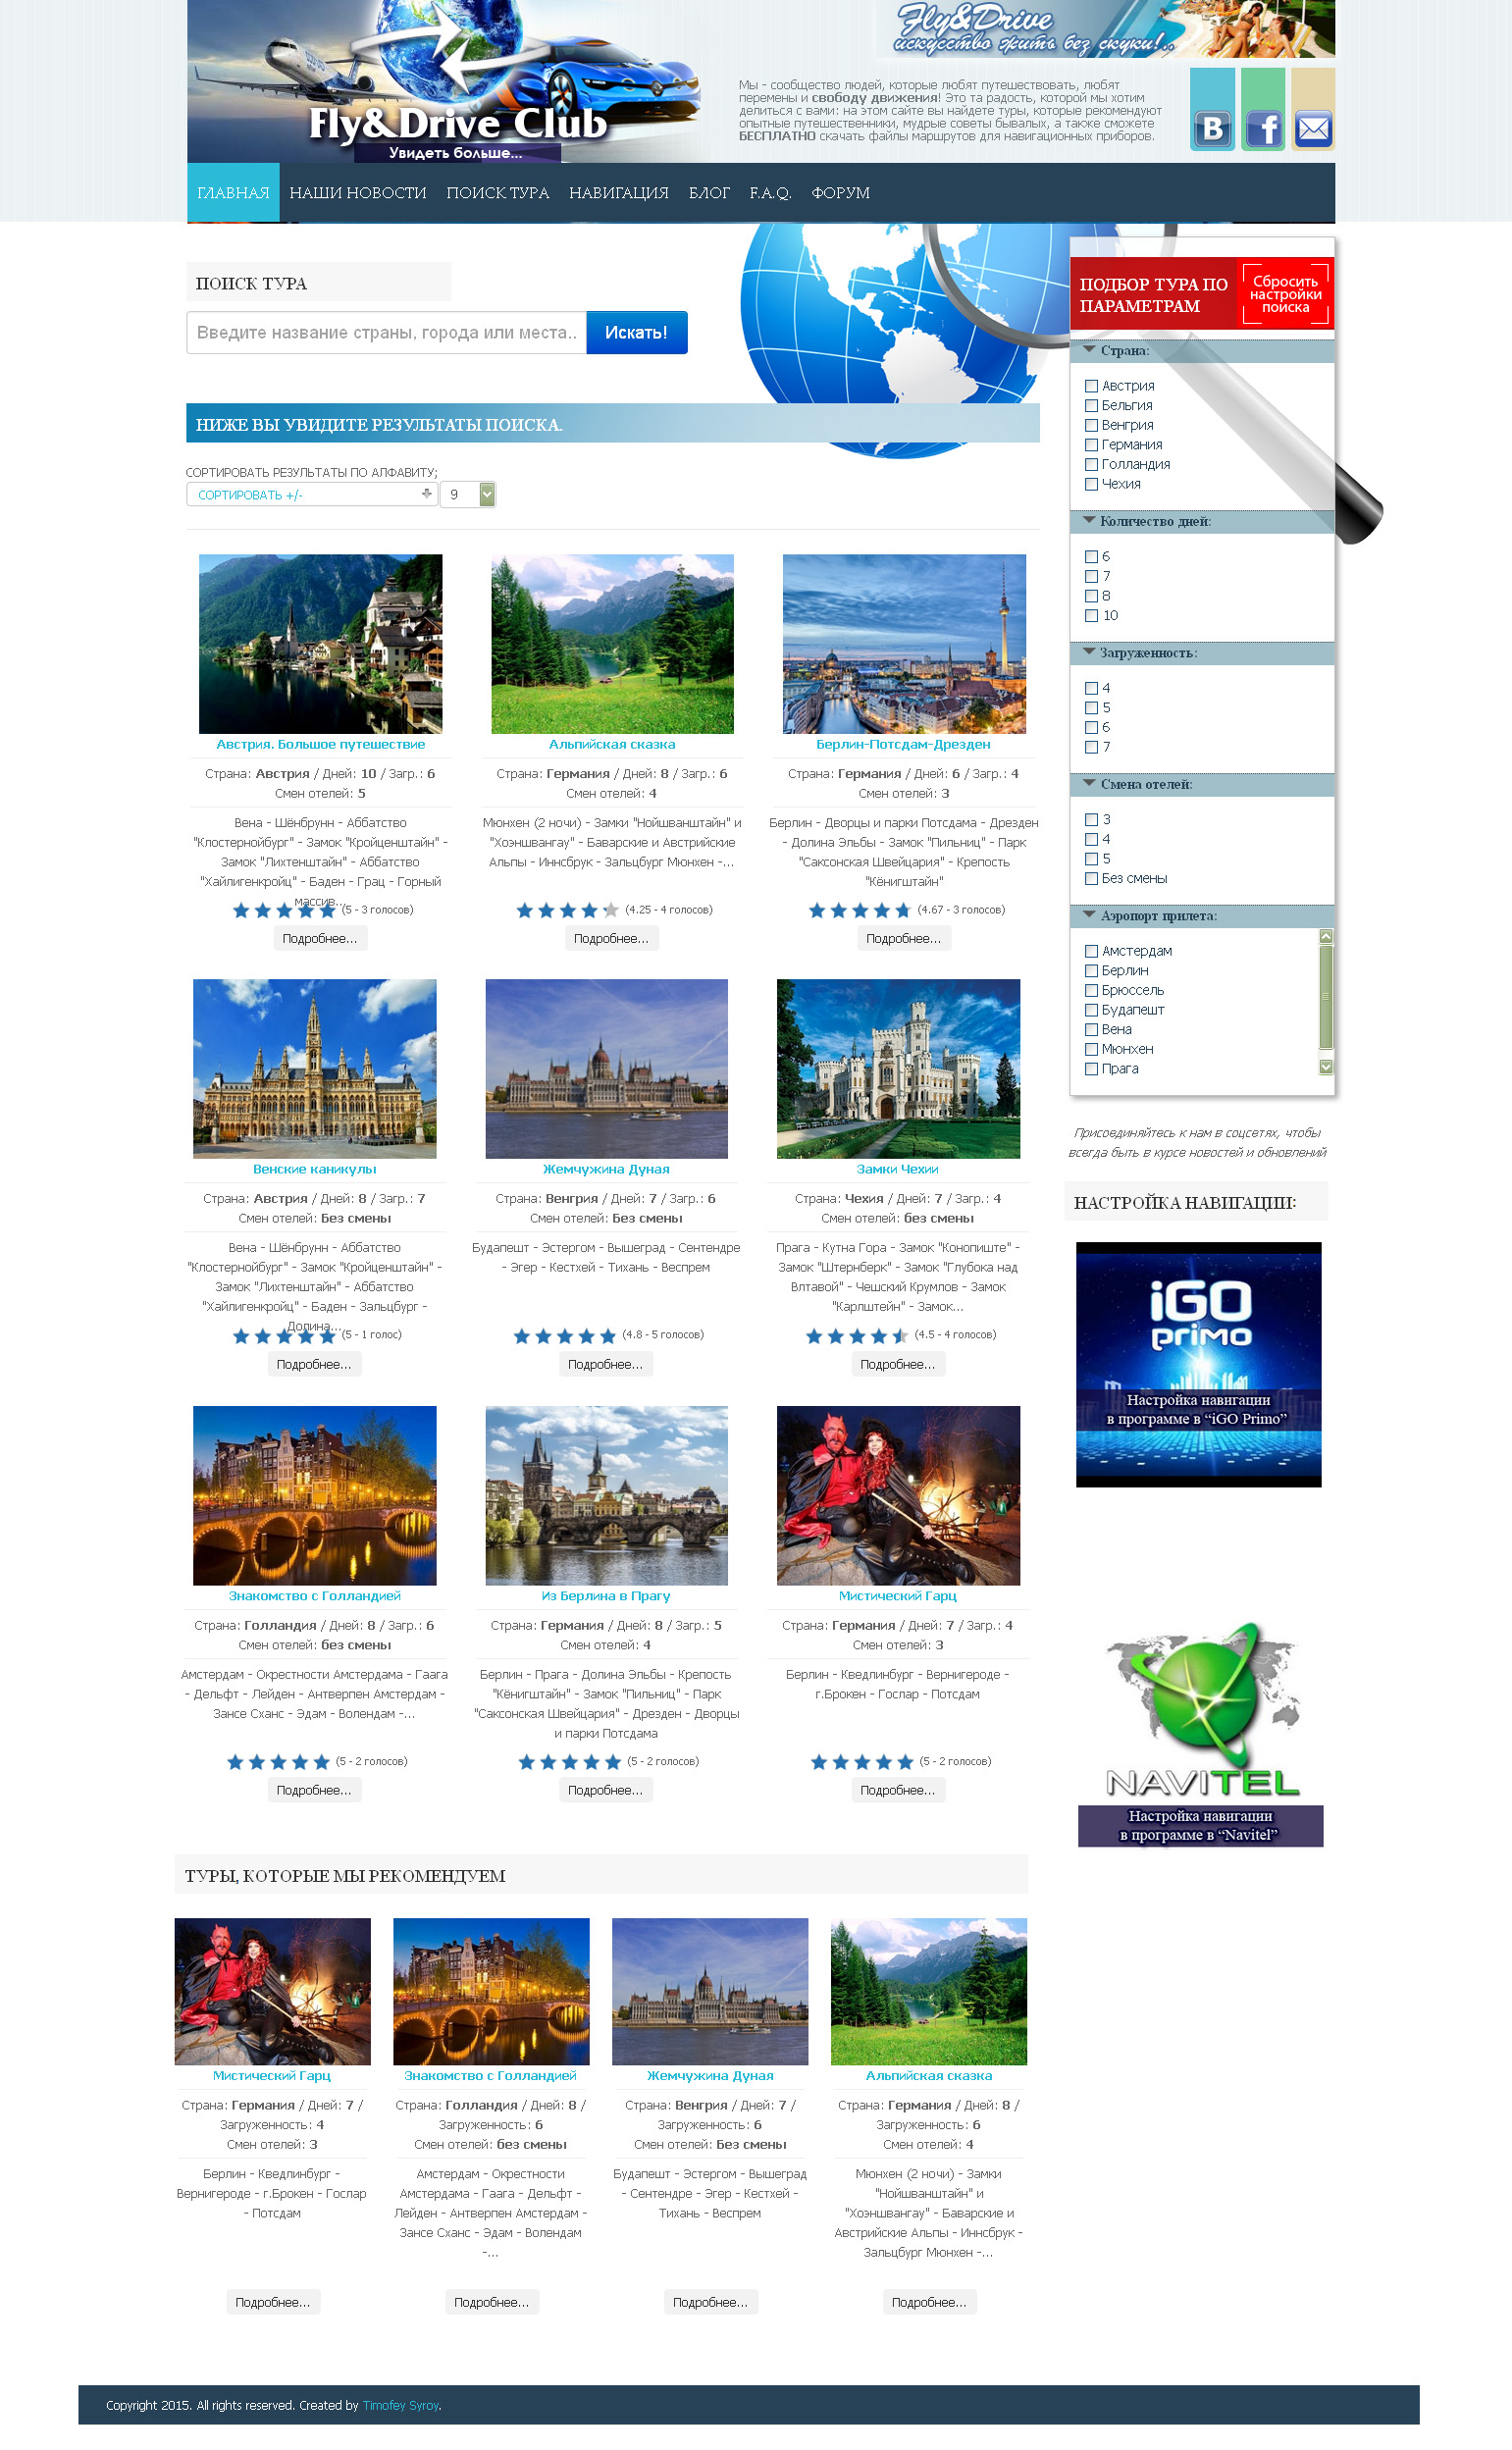Collapse the Количество дней filter section
This screenshot has height=2450, width=1512.
click(x=1202, y=522)
